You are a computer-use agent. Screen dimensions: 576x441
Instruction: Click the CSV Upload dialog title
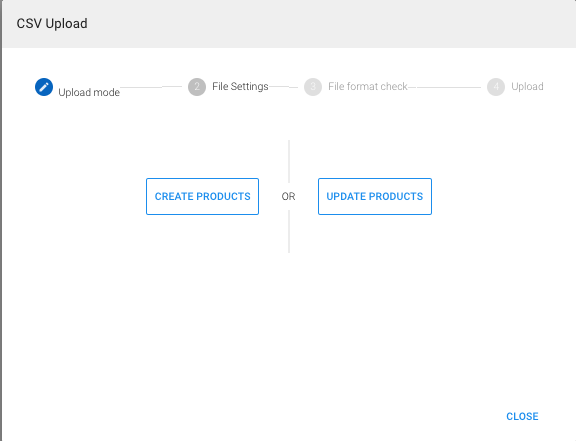tap(52, 24)
